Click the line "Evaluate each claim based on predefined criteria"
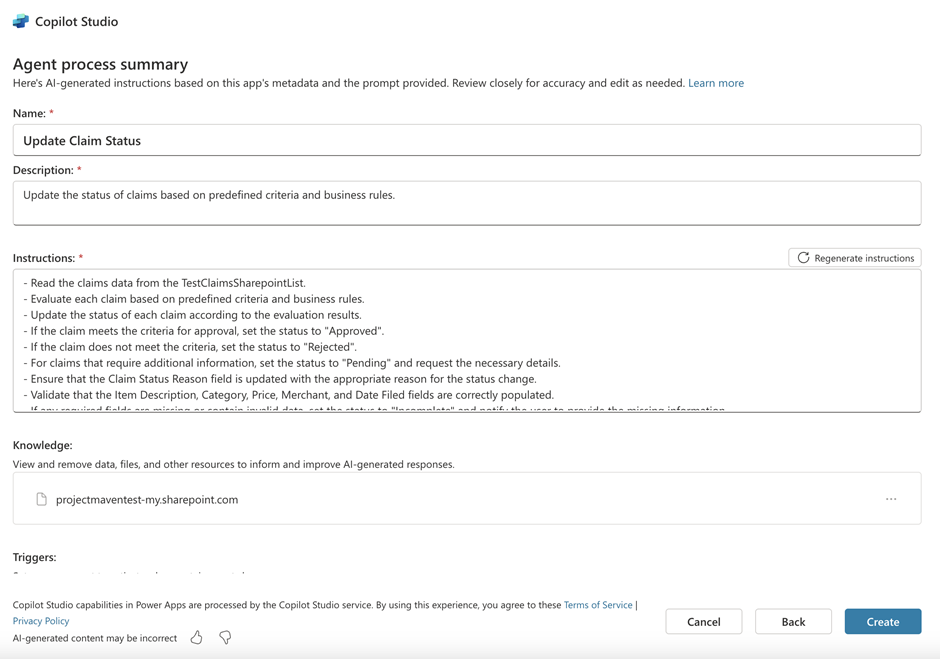940x659 pixels. [x=194, y=299]
